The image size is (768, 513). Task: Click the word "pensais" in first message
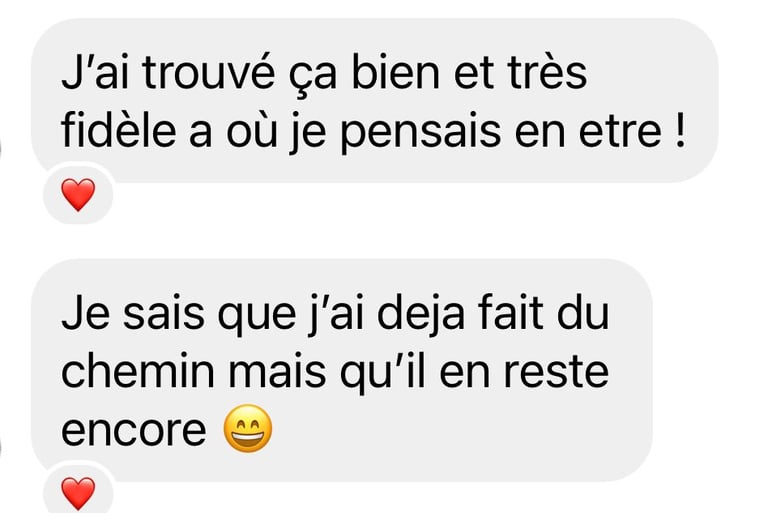420,132
